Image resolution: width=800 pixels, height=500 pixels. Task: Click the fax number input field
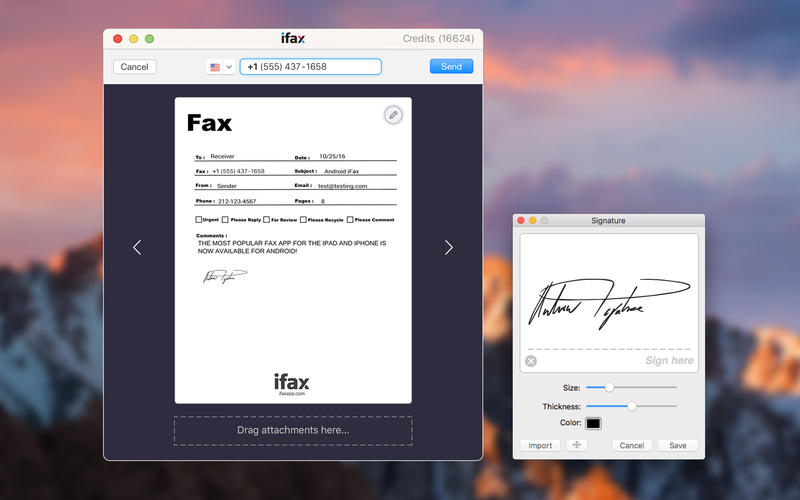click(x=311, y=67)
